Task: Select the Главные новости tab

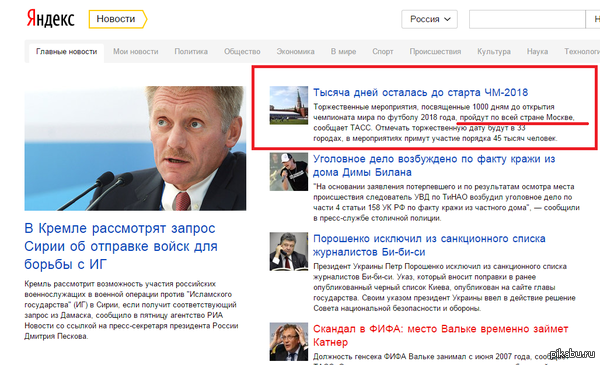Action: 67,52
